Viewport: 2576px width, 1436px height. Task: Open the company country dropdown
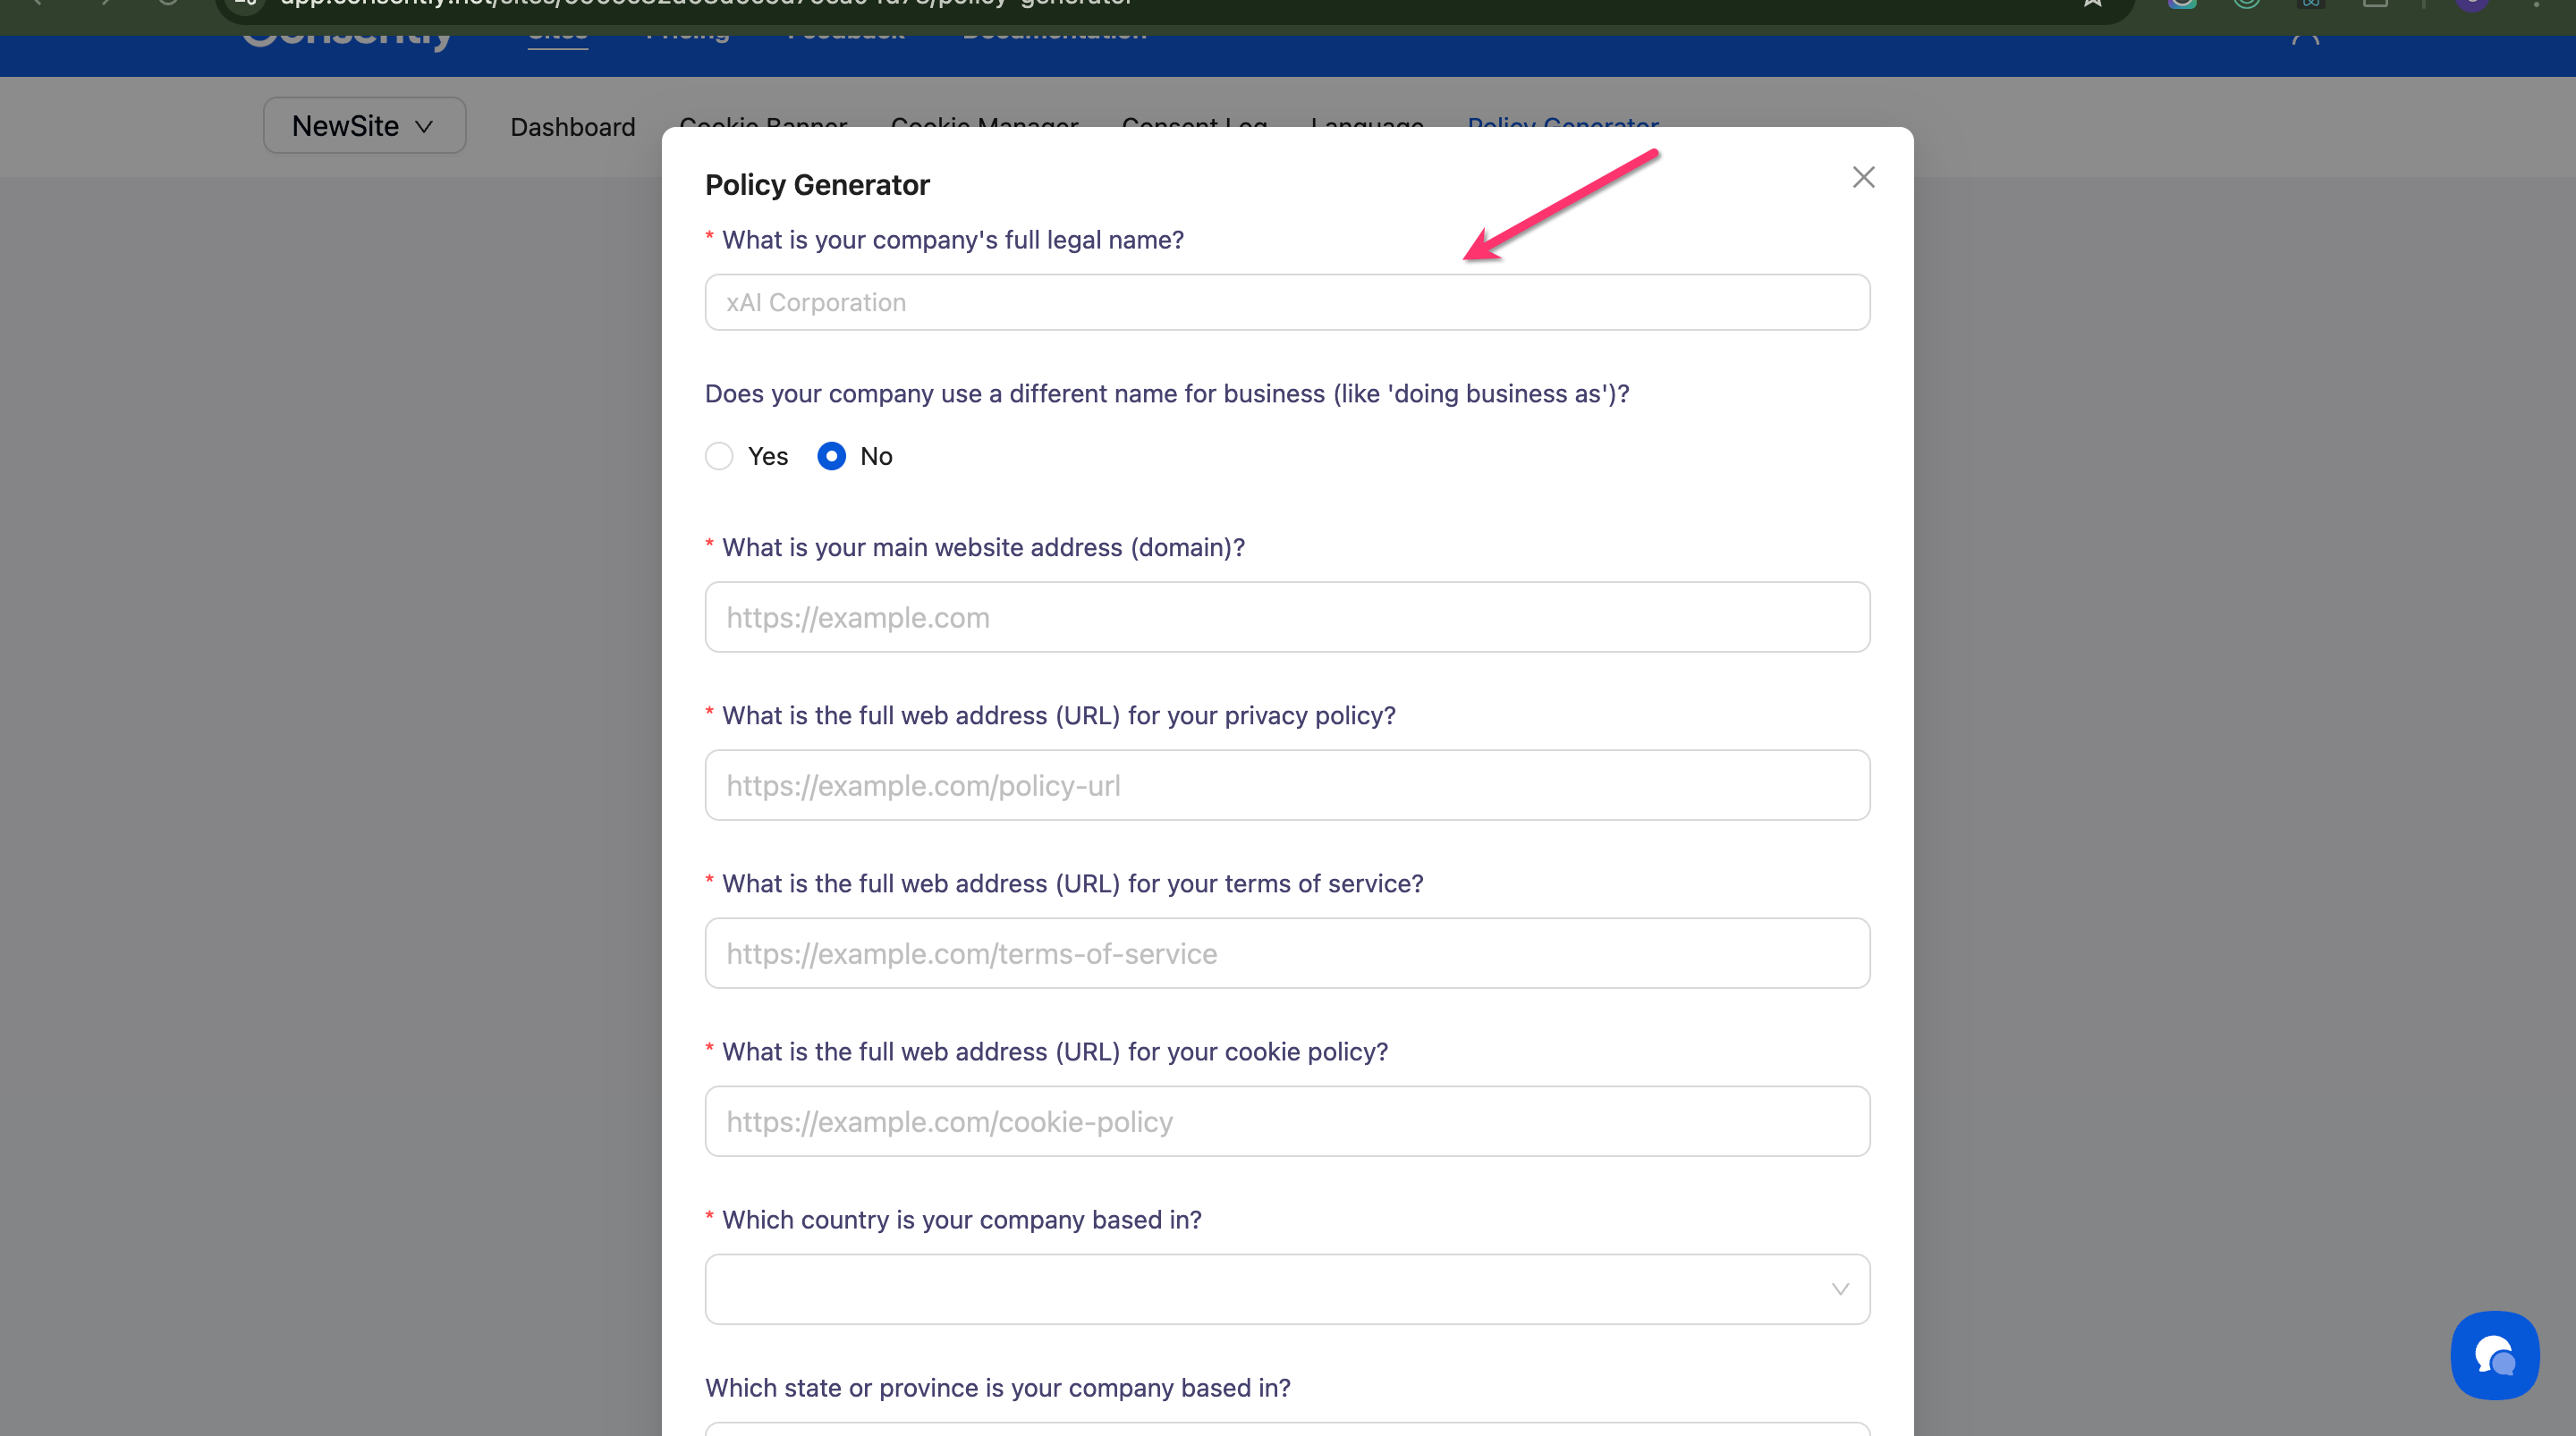(1270, 1289)
